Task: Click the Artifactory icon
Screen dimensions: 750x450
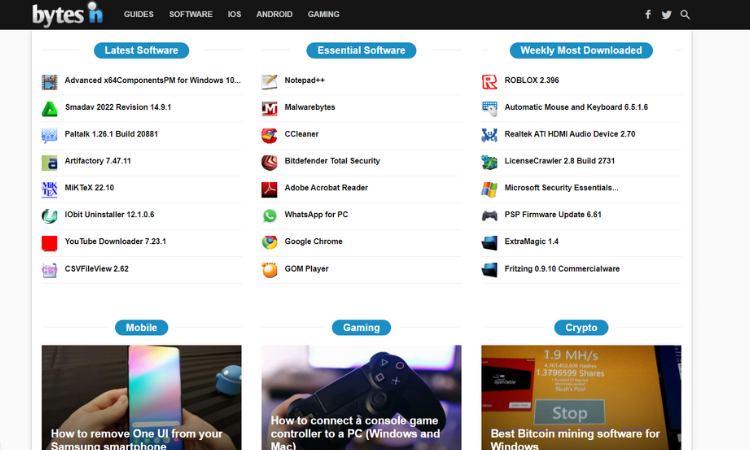Action: 49,163
